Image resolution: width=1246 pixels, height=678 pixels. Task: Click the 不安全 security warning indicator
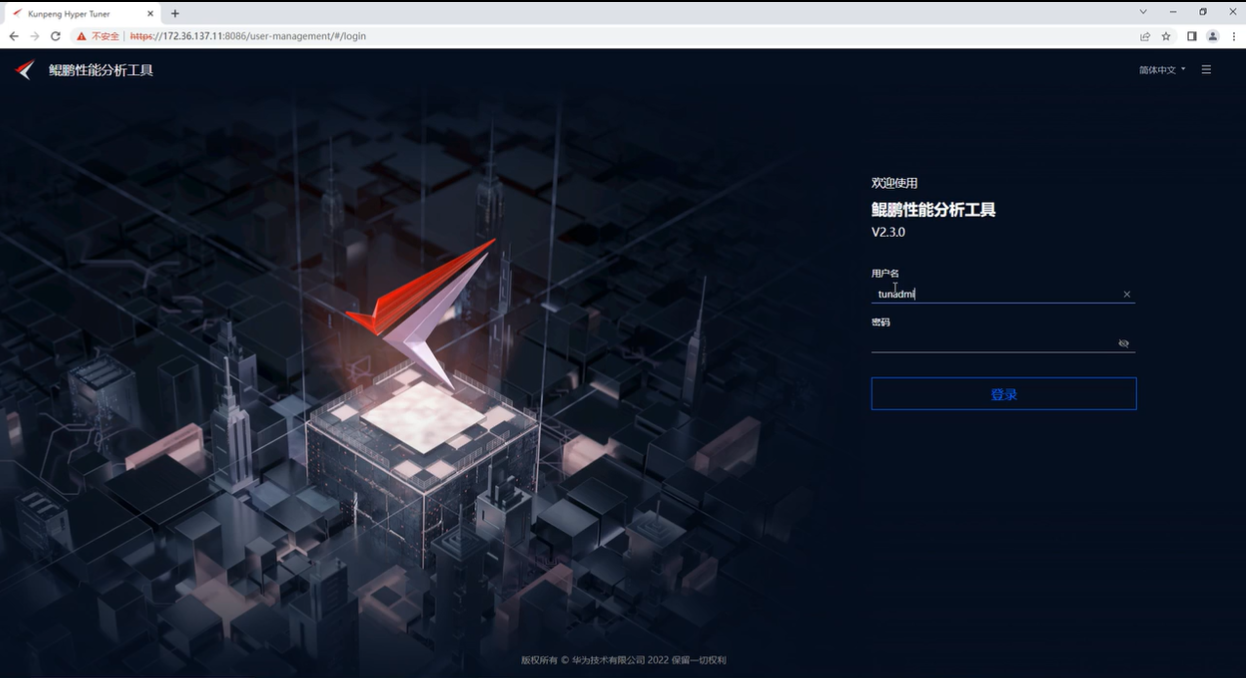tap(98, 36)
